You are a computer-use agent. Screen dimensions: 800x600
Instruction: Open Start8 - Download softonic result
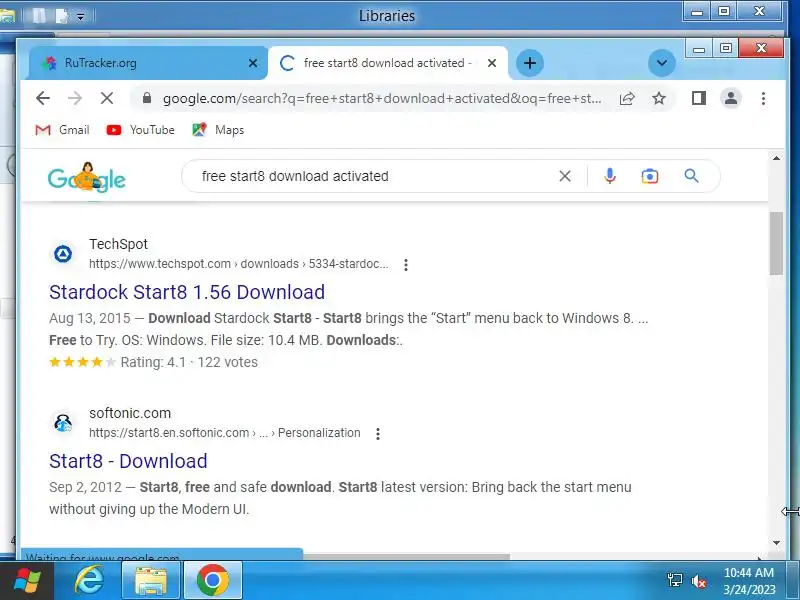pyautogui.click(x=128, y=461)
